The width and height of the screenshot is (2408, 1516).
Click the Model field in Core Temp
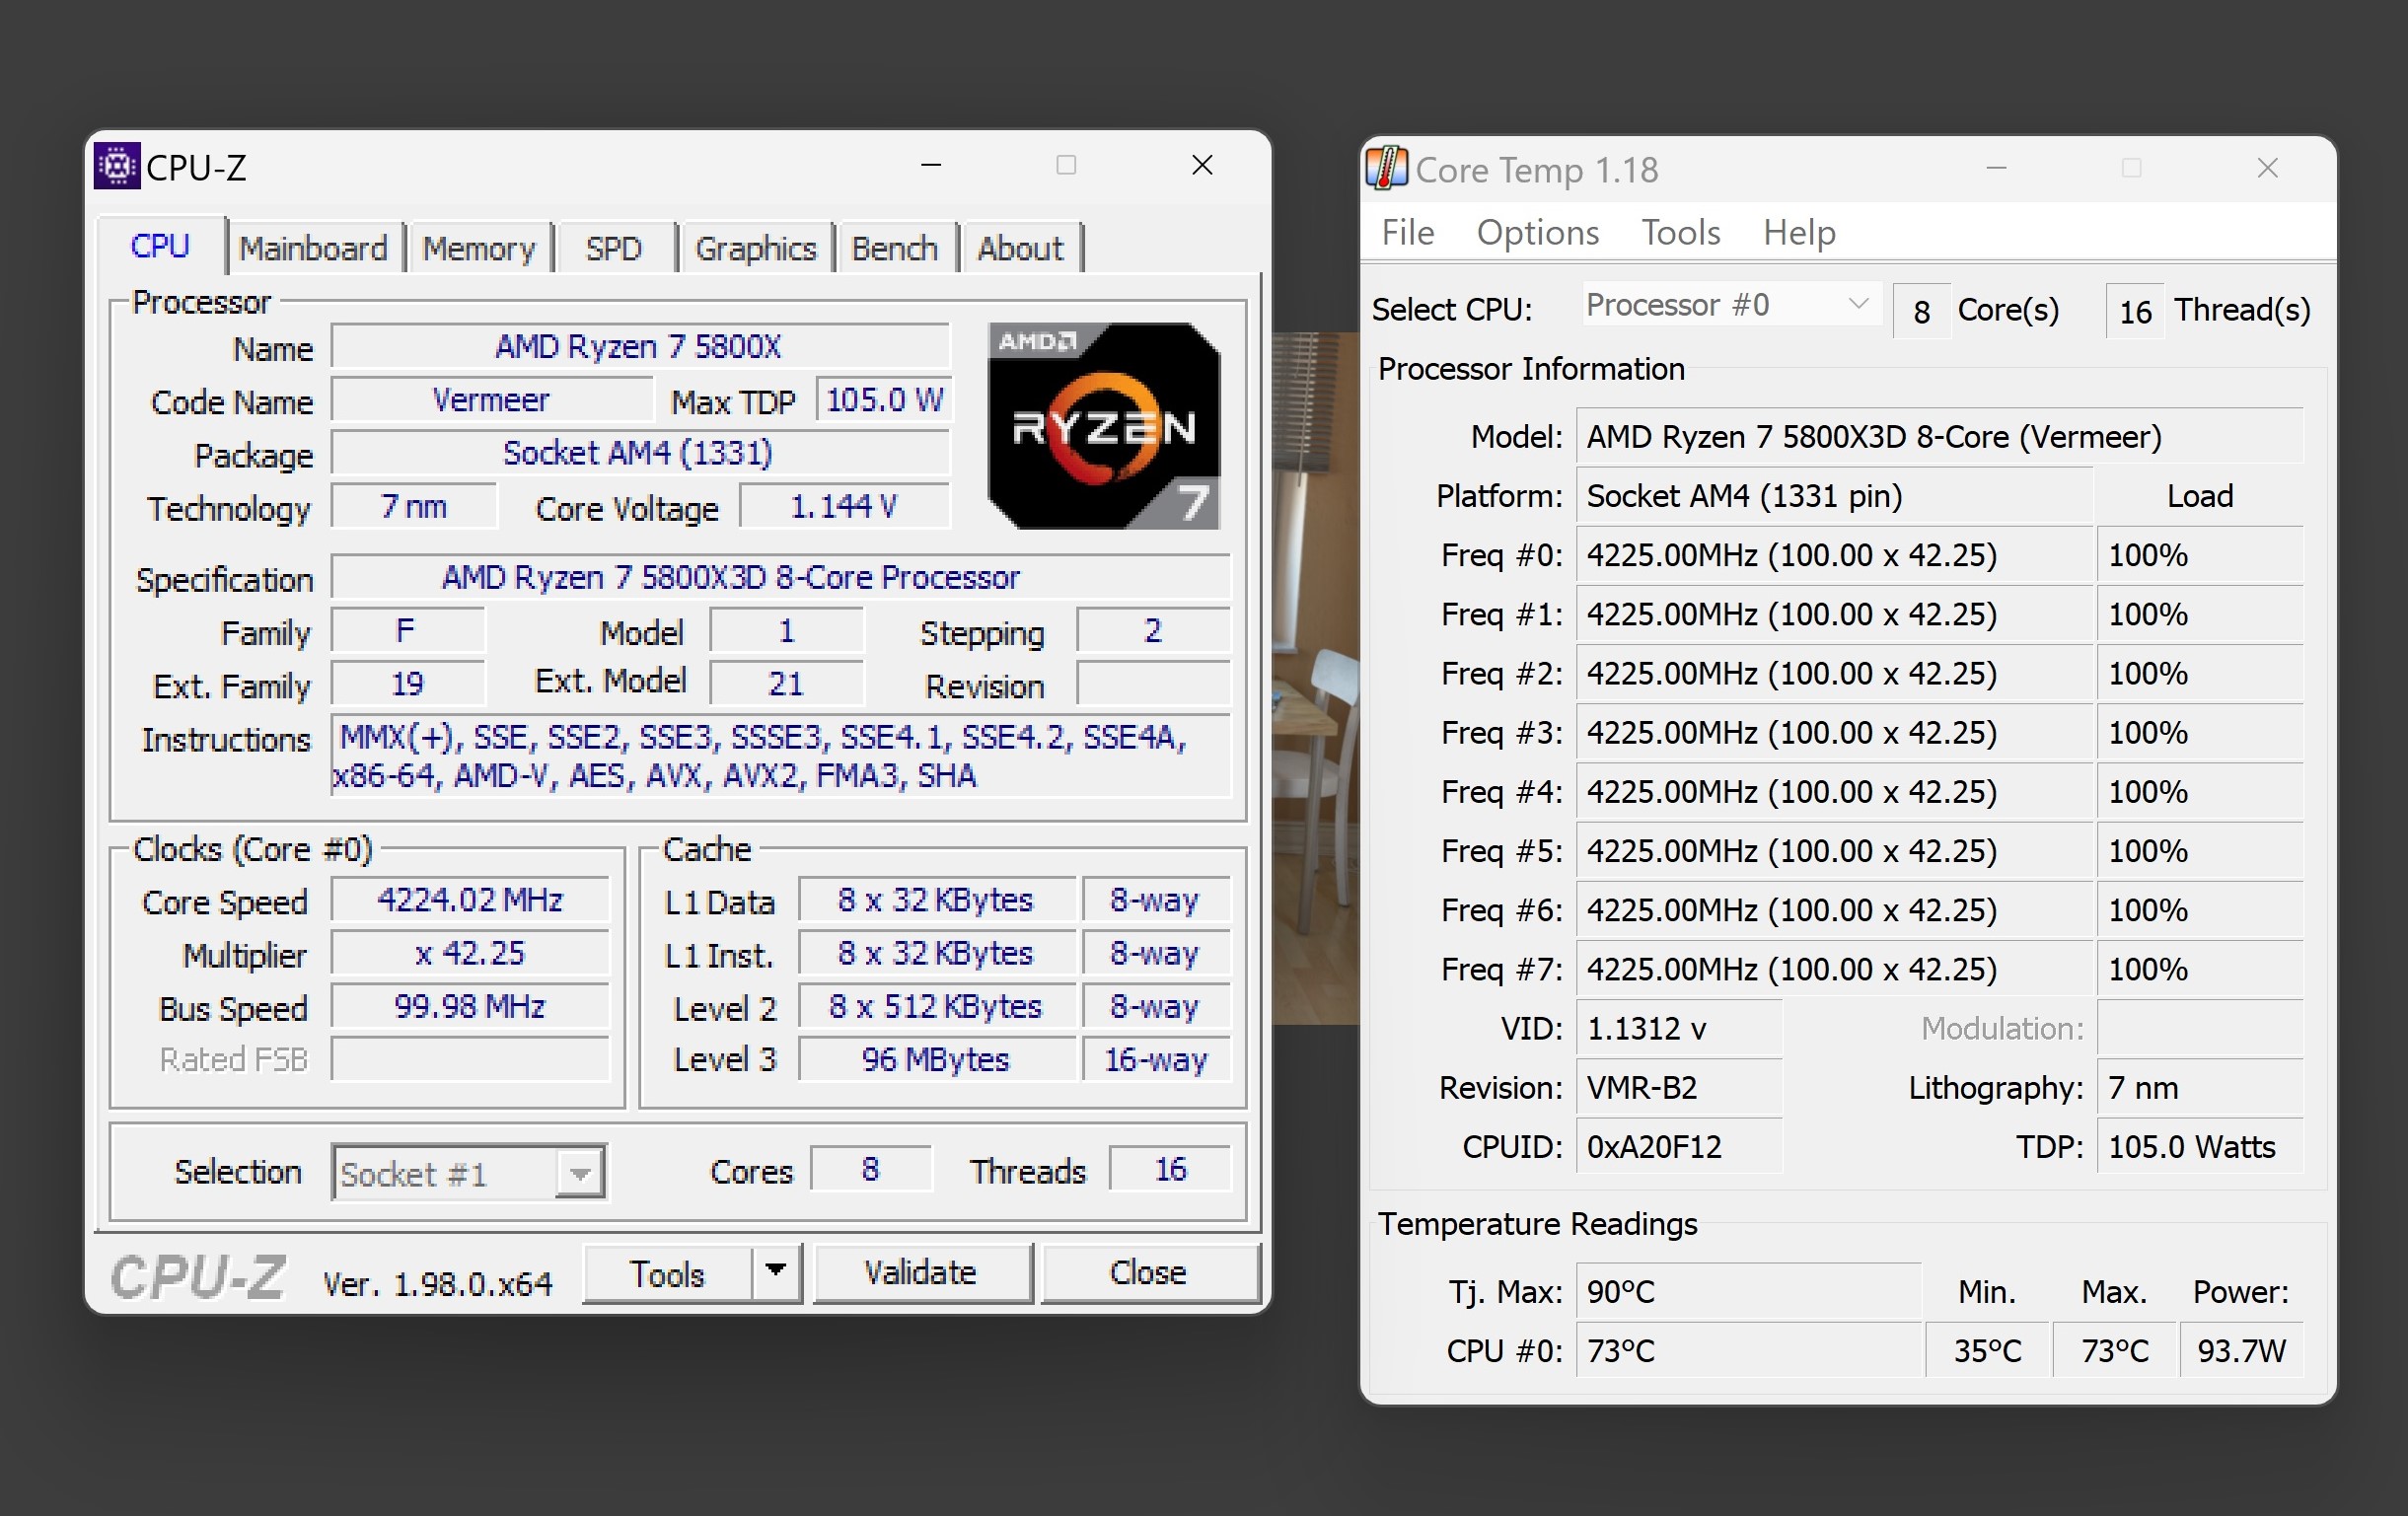(x=1939, y=436)
